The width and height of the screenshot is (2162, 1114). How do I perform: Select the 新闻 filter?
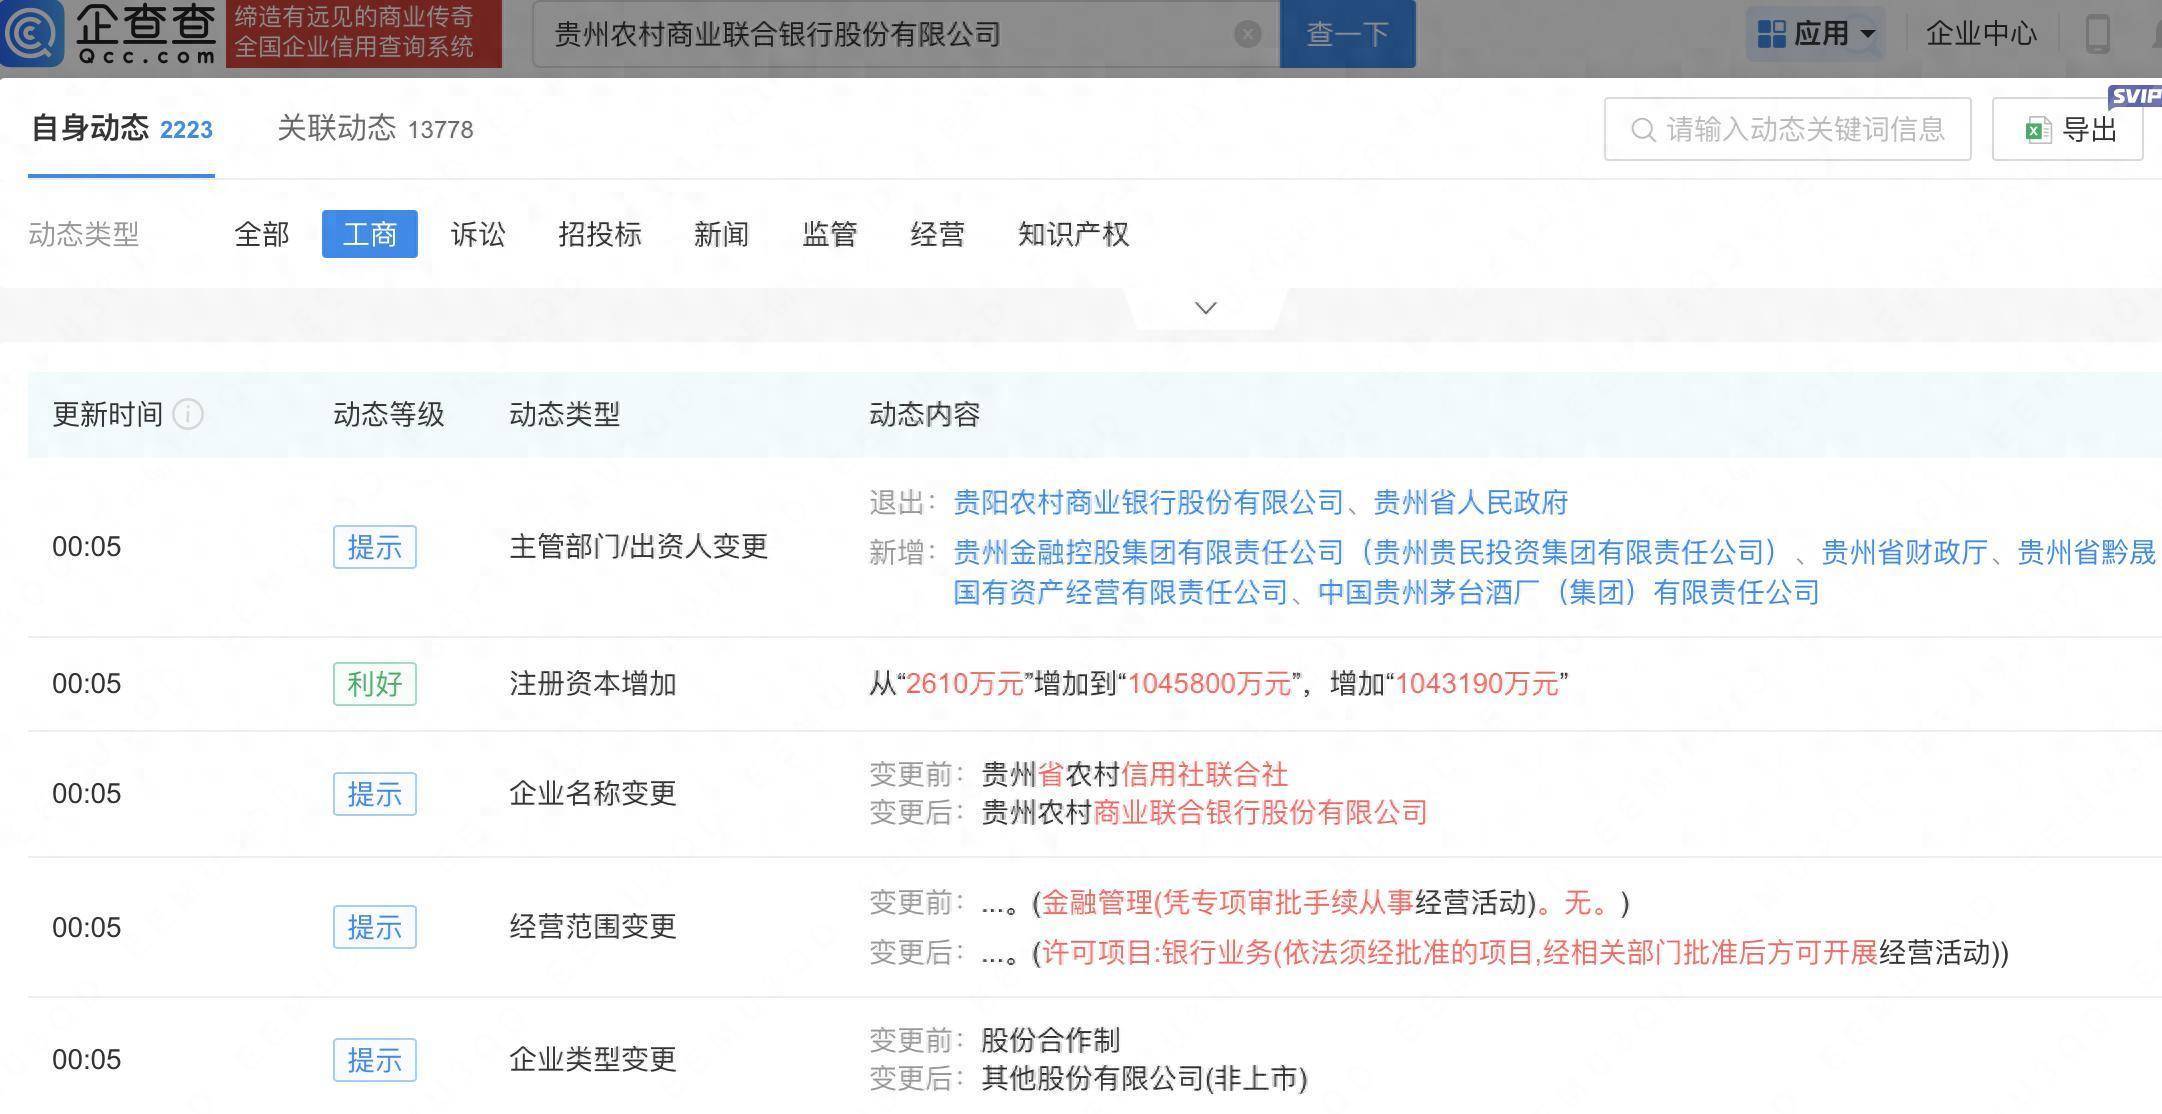721,234
